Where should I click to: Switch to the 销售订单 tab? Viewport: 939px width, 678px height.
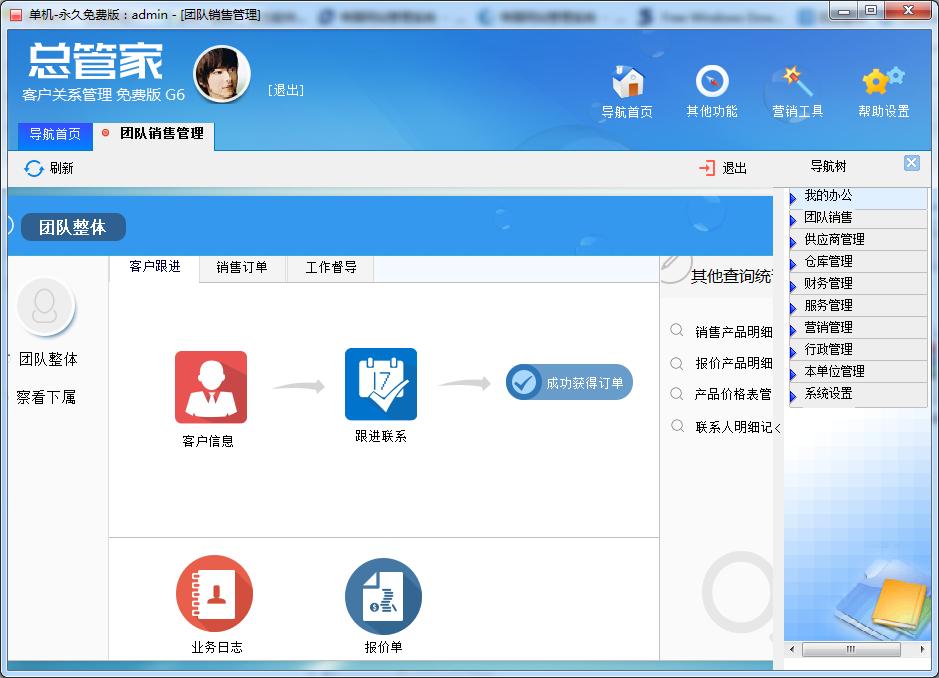[x=242, y=268]
